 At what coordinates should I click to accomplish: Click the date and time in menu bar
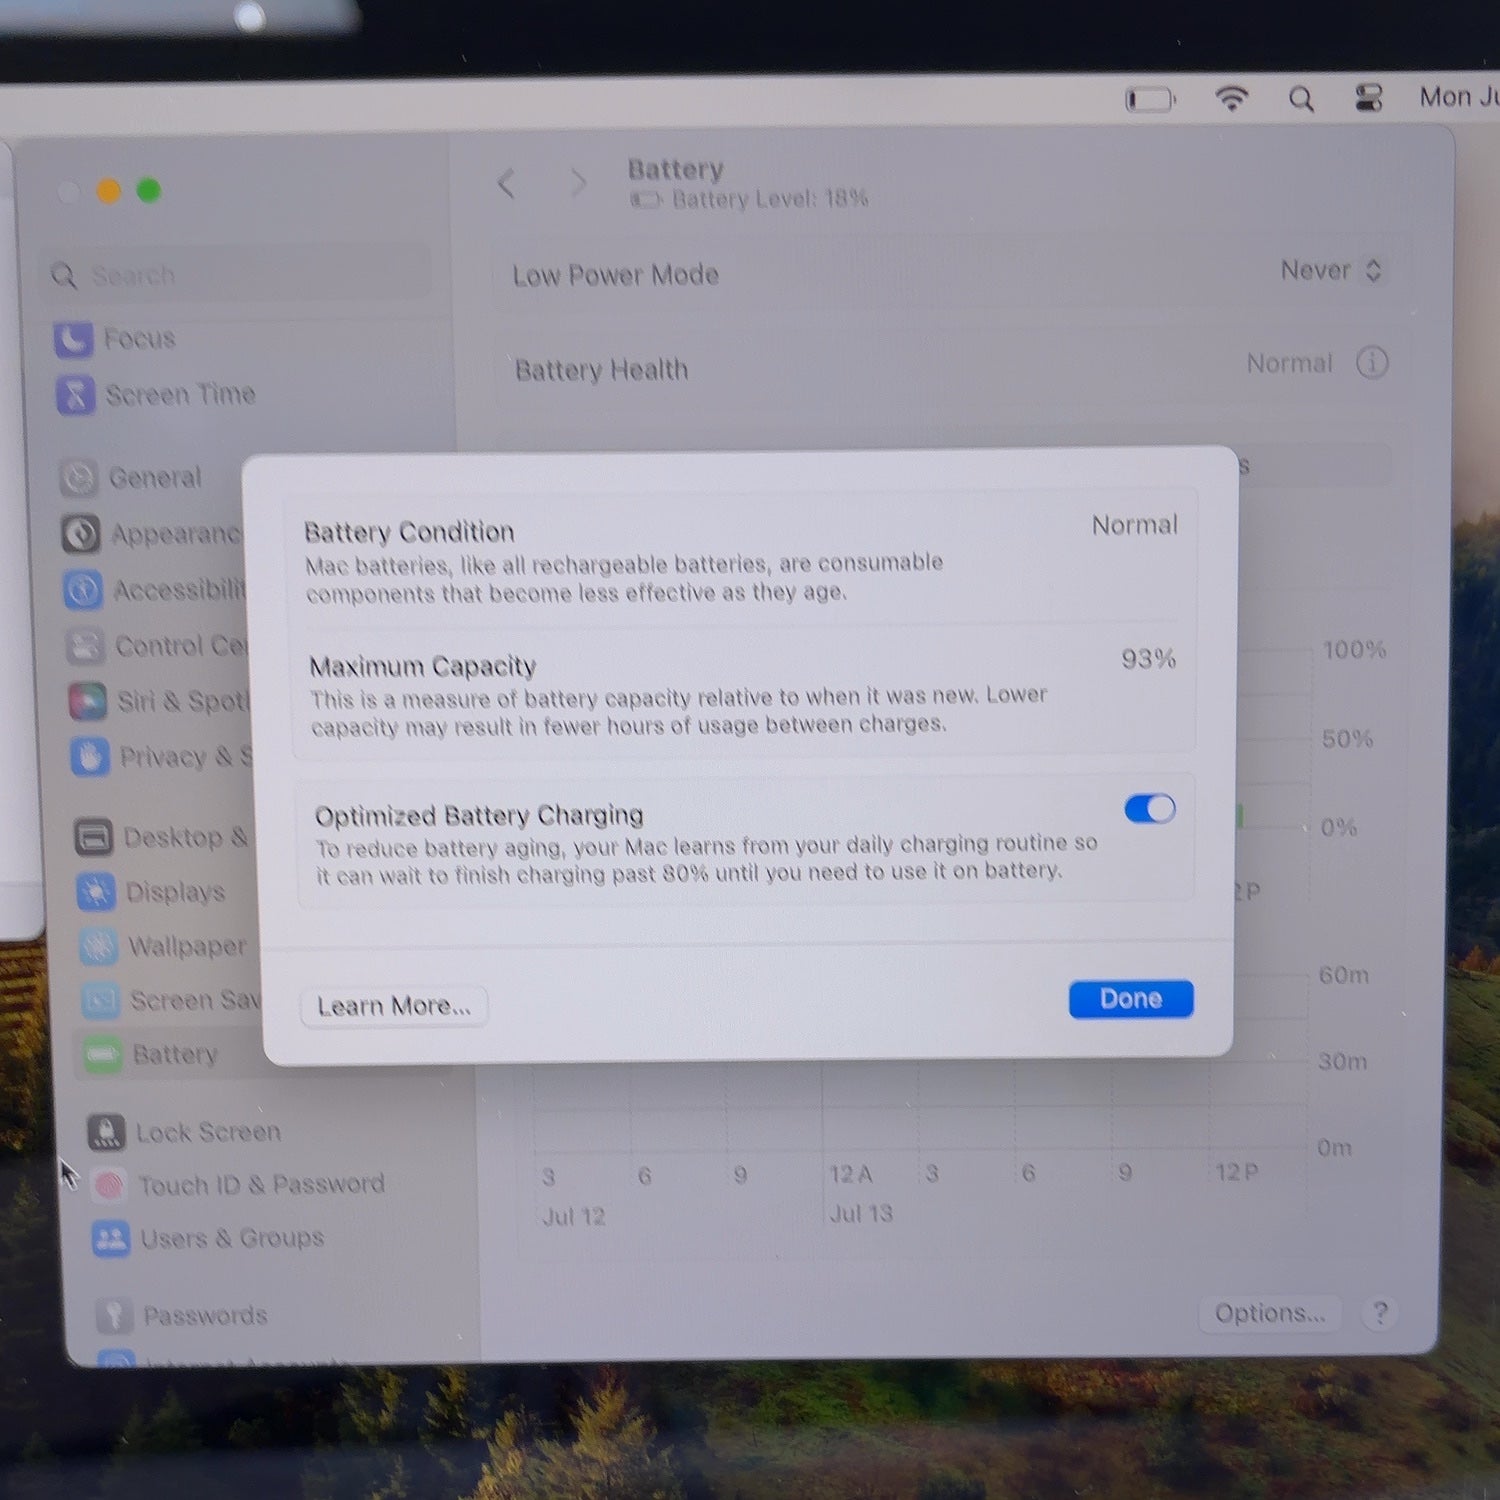click(x=1459, y=97)
